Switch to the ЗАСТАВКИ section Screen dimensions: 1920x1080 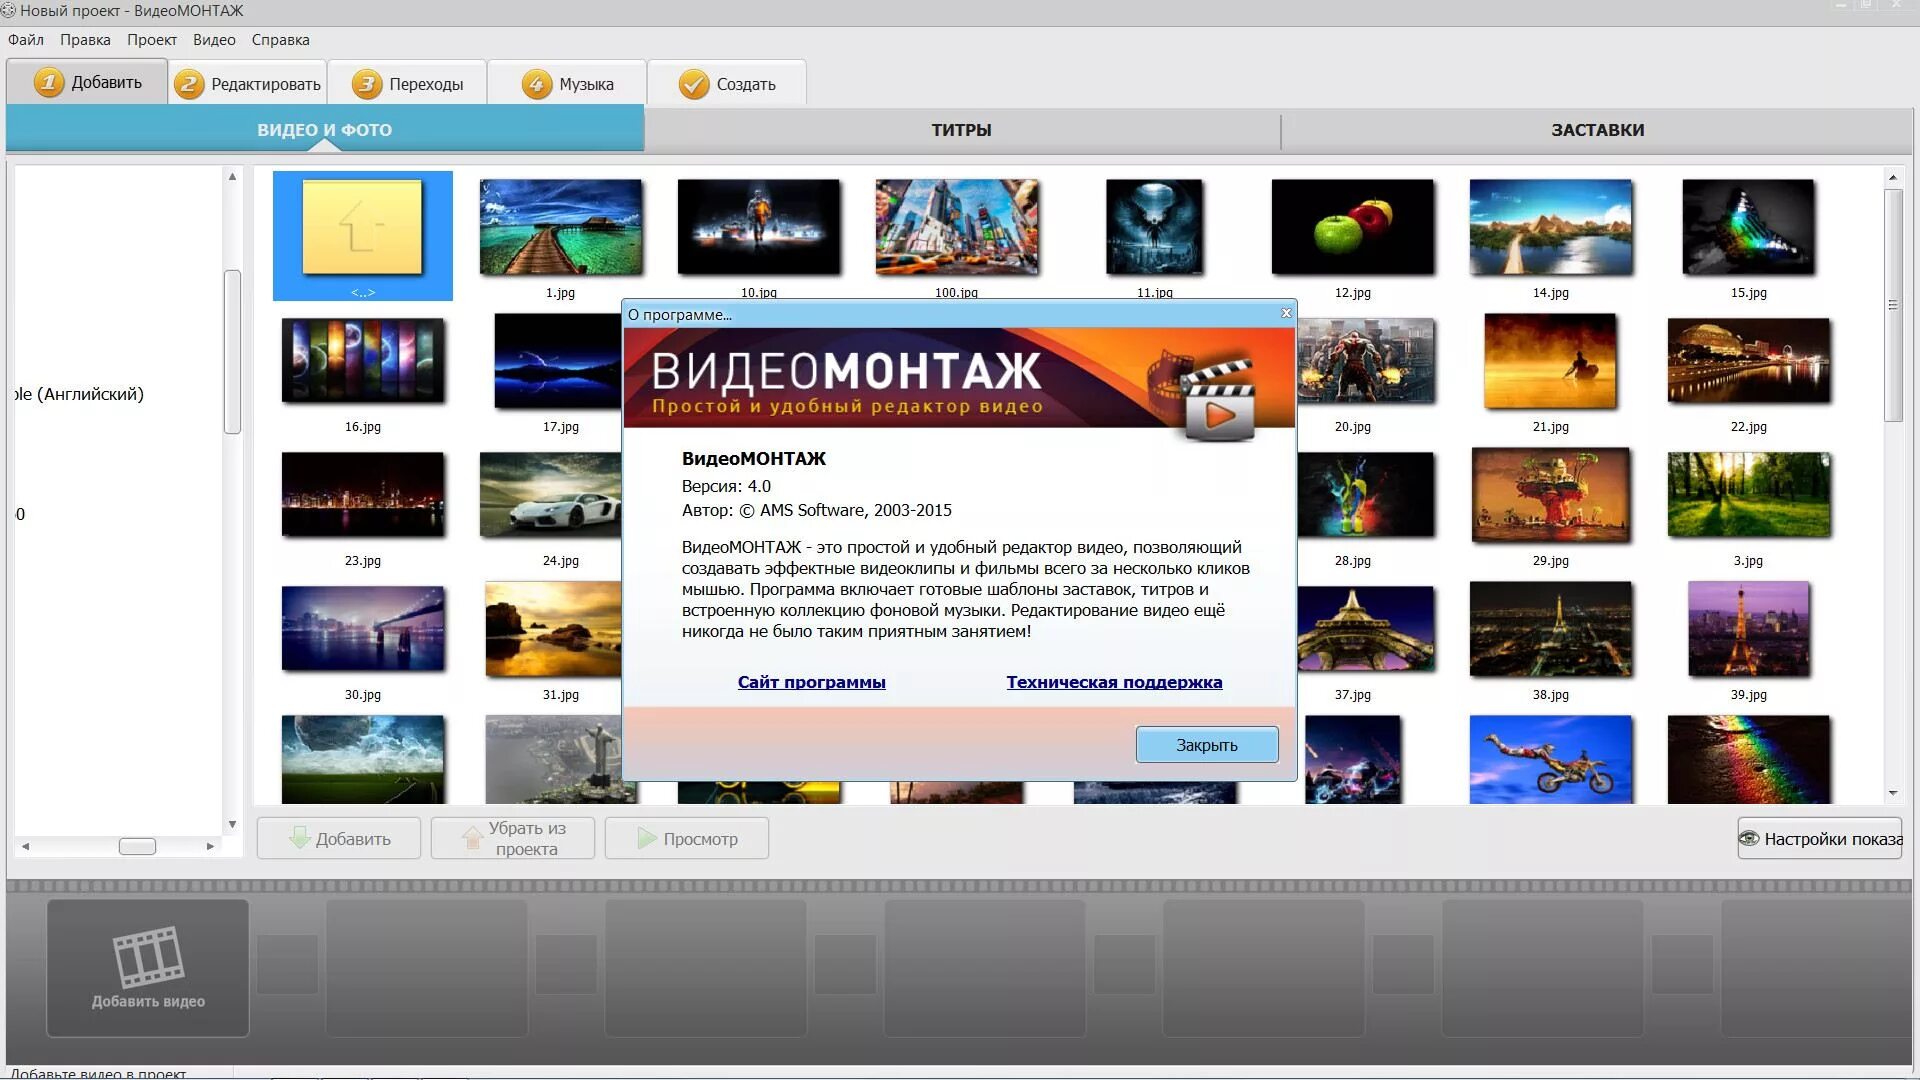(1597, 130)
